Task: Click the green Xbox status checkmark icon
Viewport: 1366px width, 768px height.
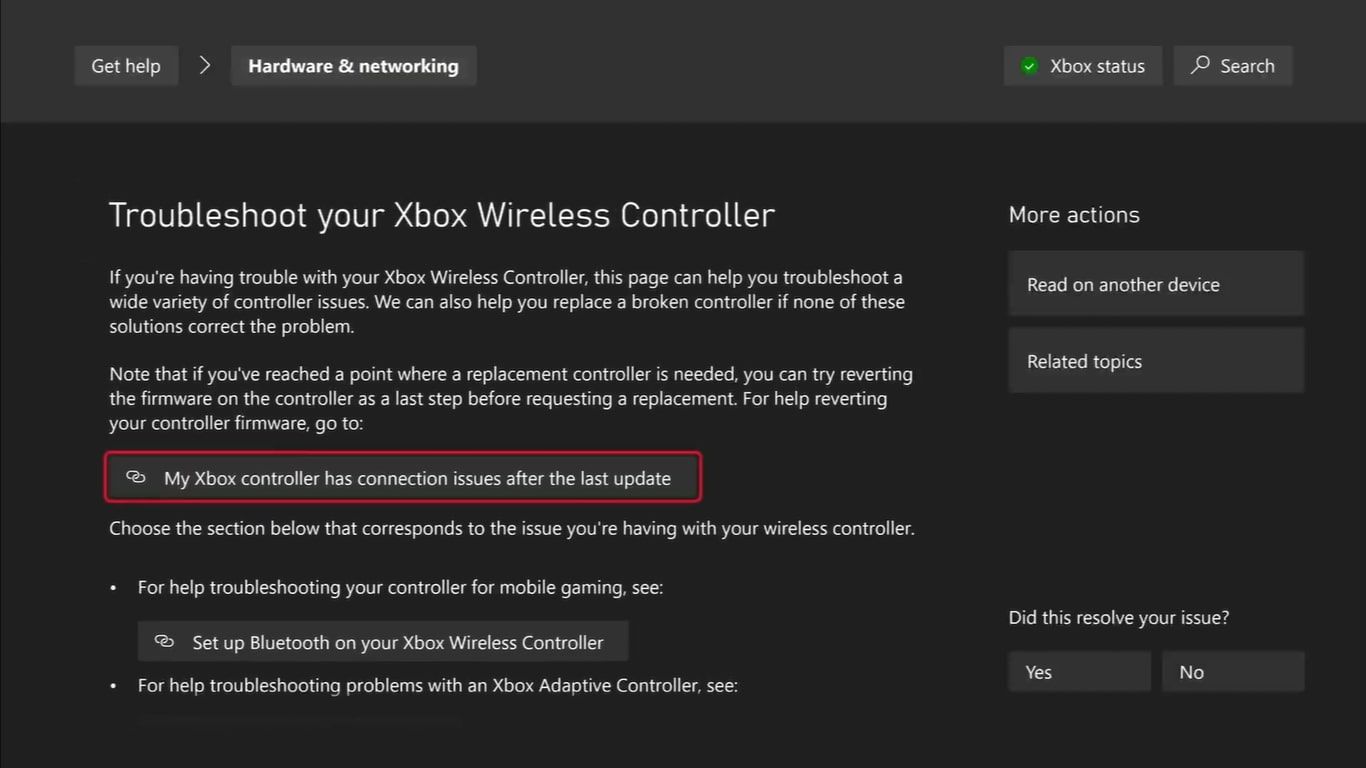Action: (x=1029, y=67)
